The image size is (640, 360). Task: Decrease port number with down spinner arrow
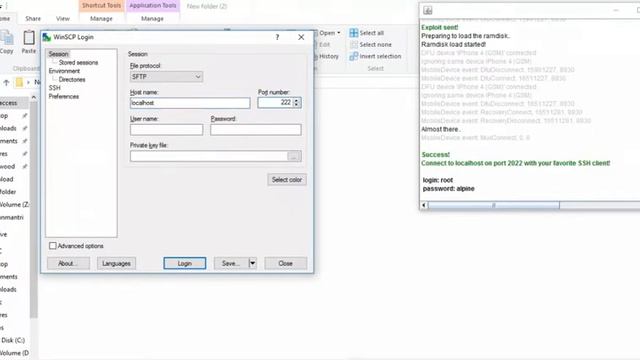(x=297, y=105)
